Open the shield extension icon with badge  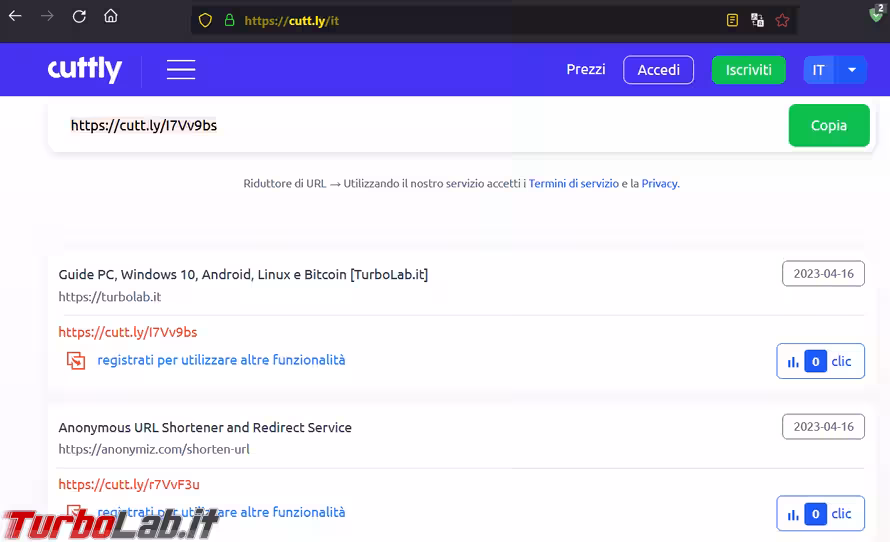click(876, 14)
